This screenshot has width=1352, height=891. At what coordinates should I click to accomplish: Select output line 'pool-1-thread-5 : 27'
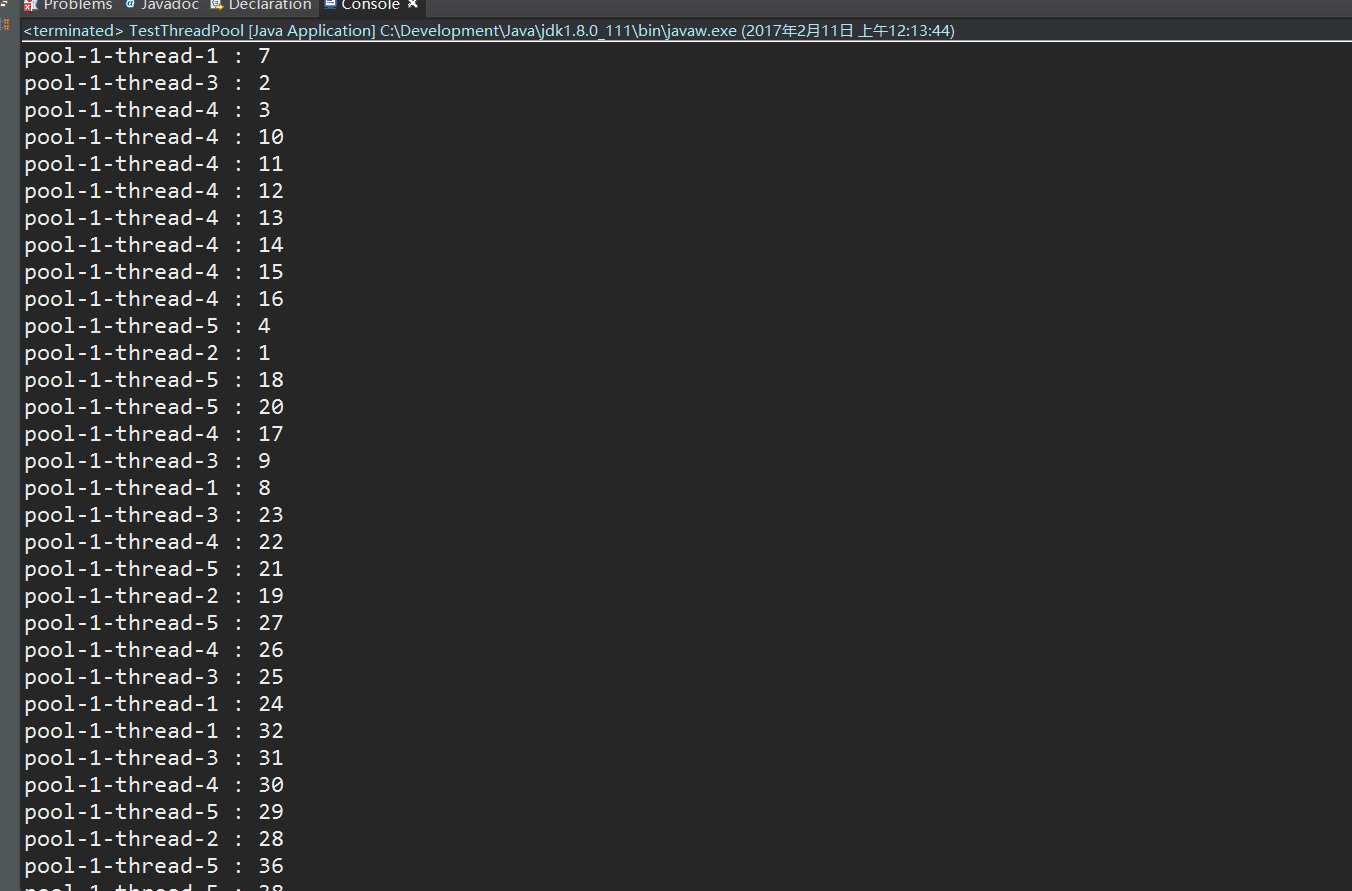pos(154,623)
